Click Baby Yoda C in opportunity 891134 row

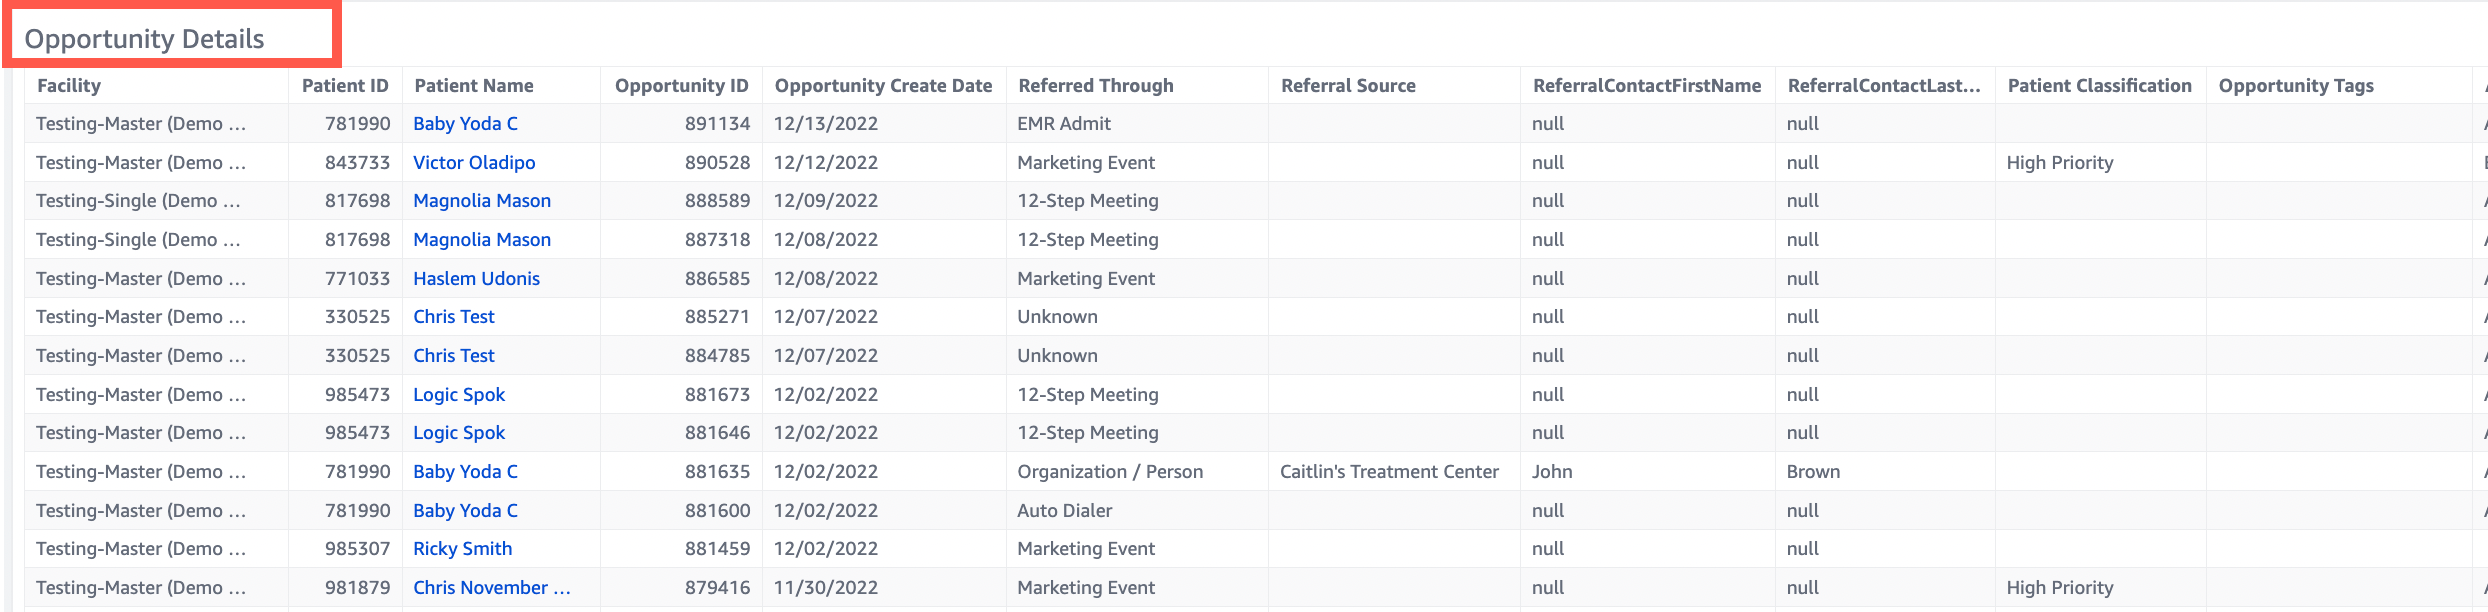[465, 124]
